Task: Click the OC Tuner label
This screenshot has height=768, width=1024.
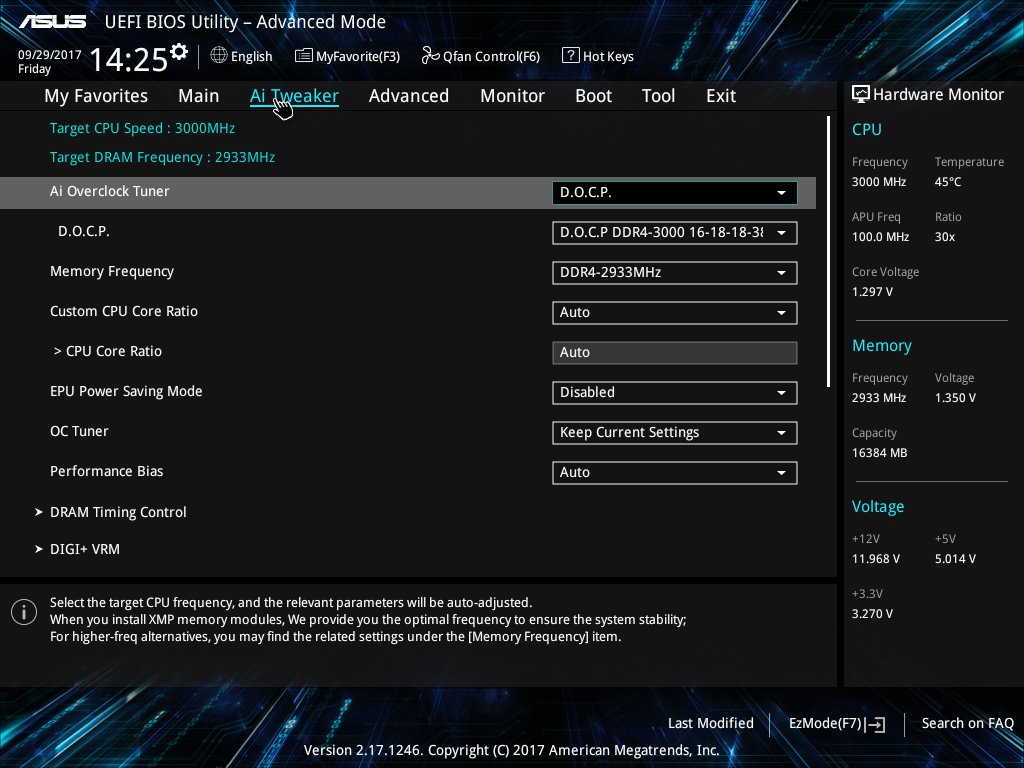Action: [x=79, y=431]
